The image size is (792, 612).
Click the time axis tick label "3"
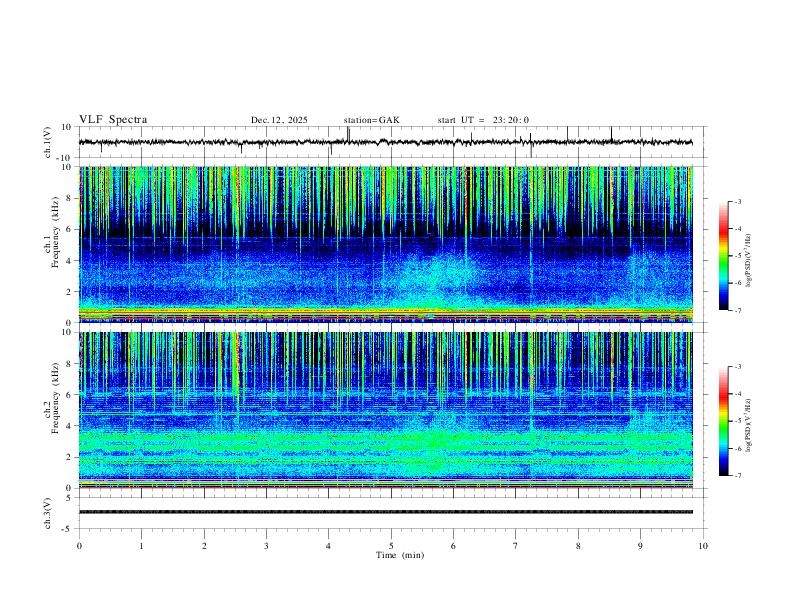[x=266, y=546]
